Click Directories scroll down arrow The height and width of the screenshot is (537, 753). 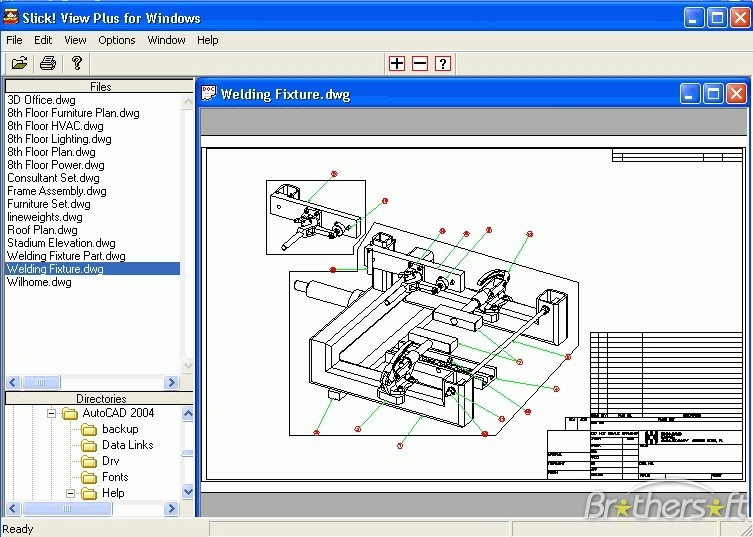tap(188, 492)
